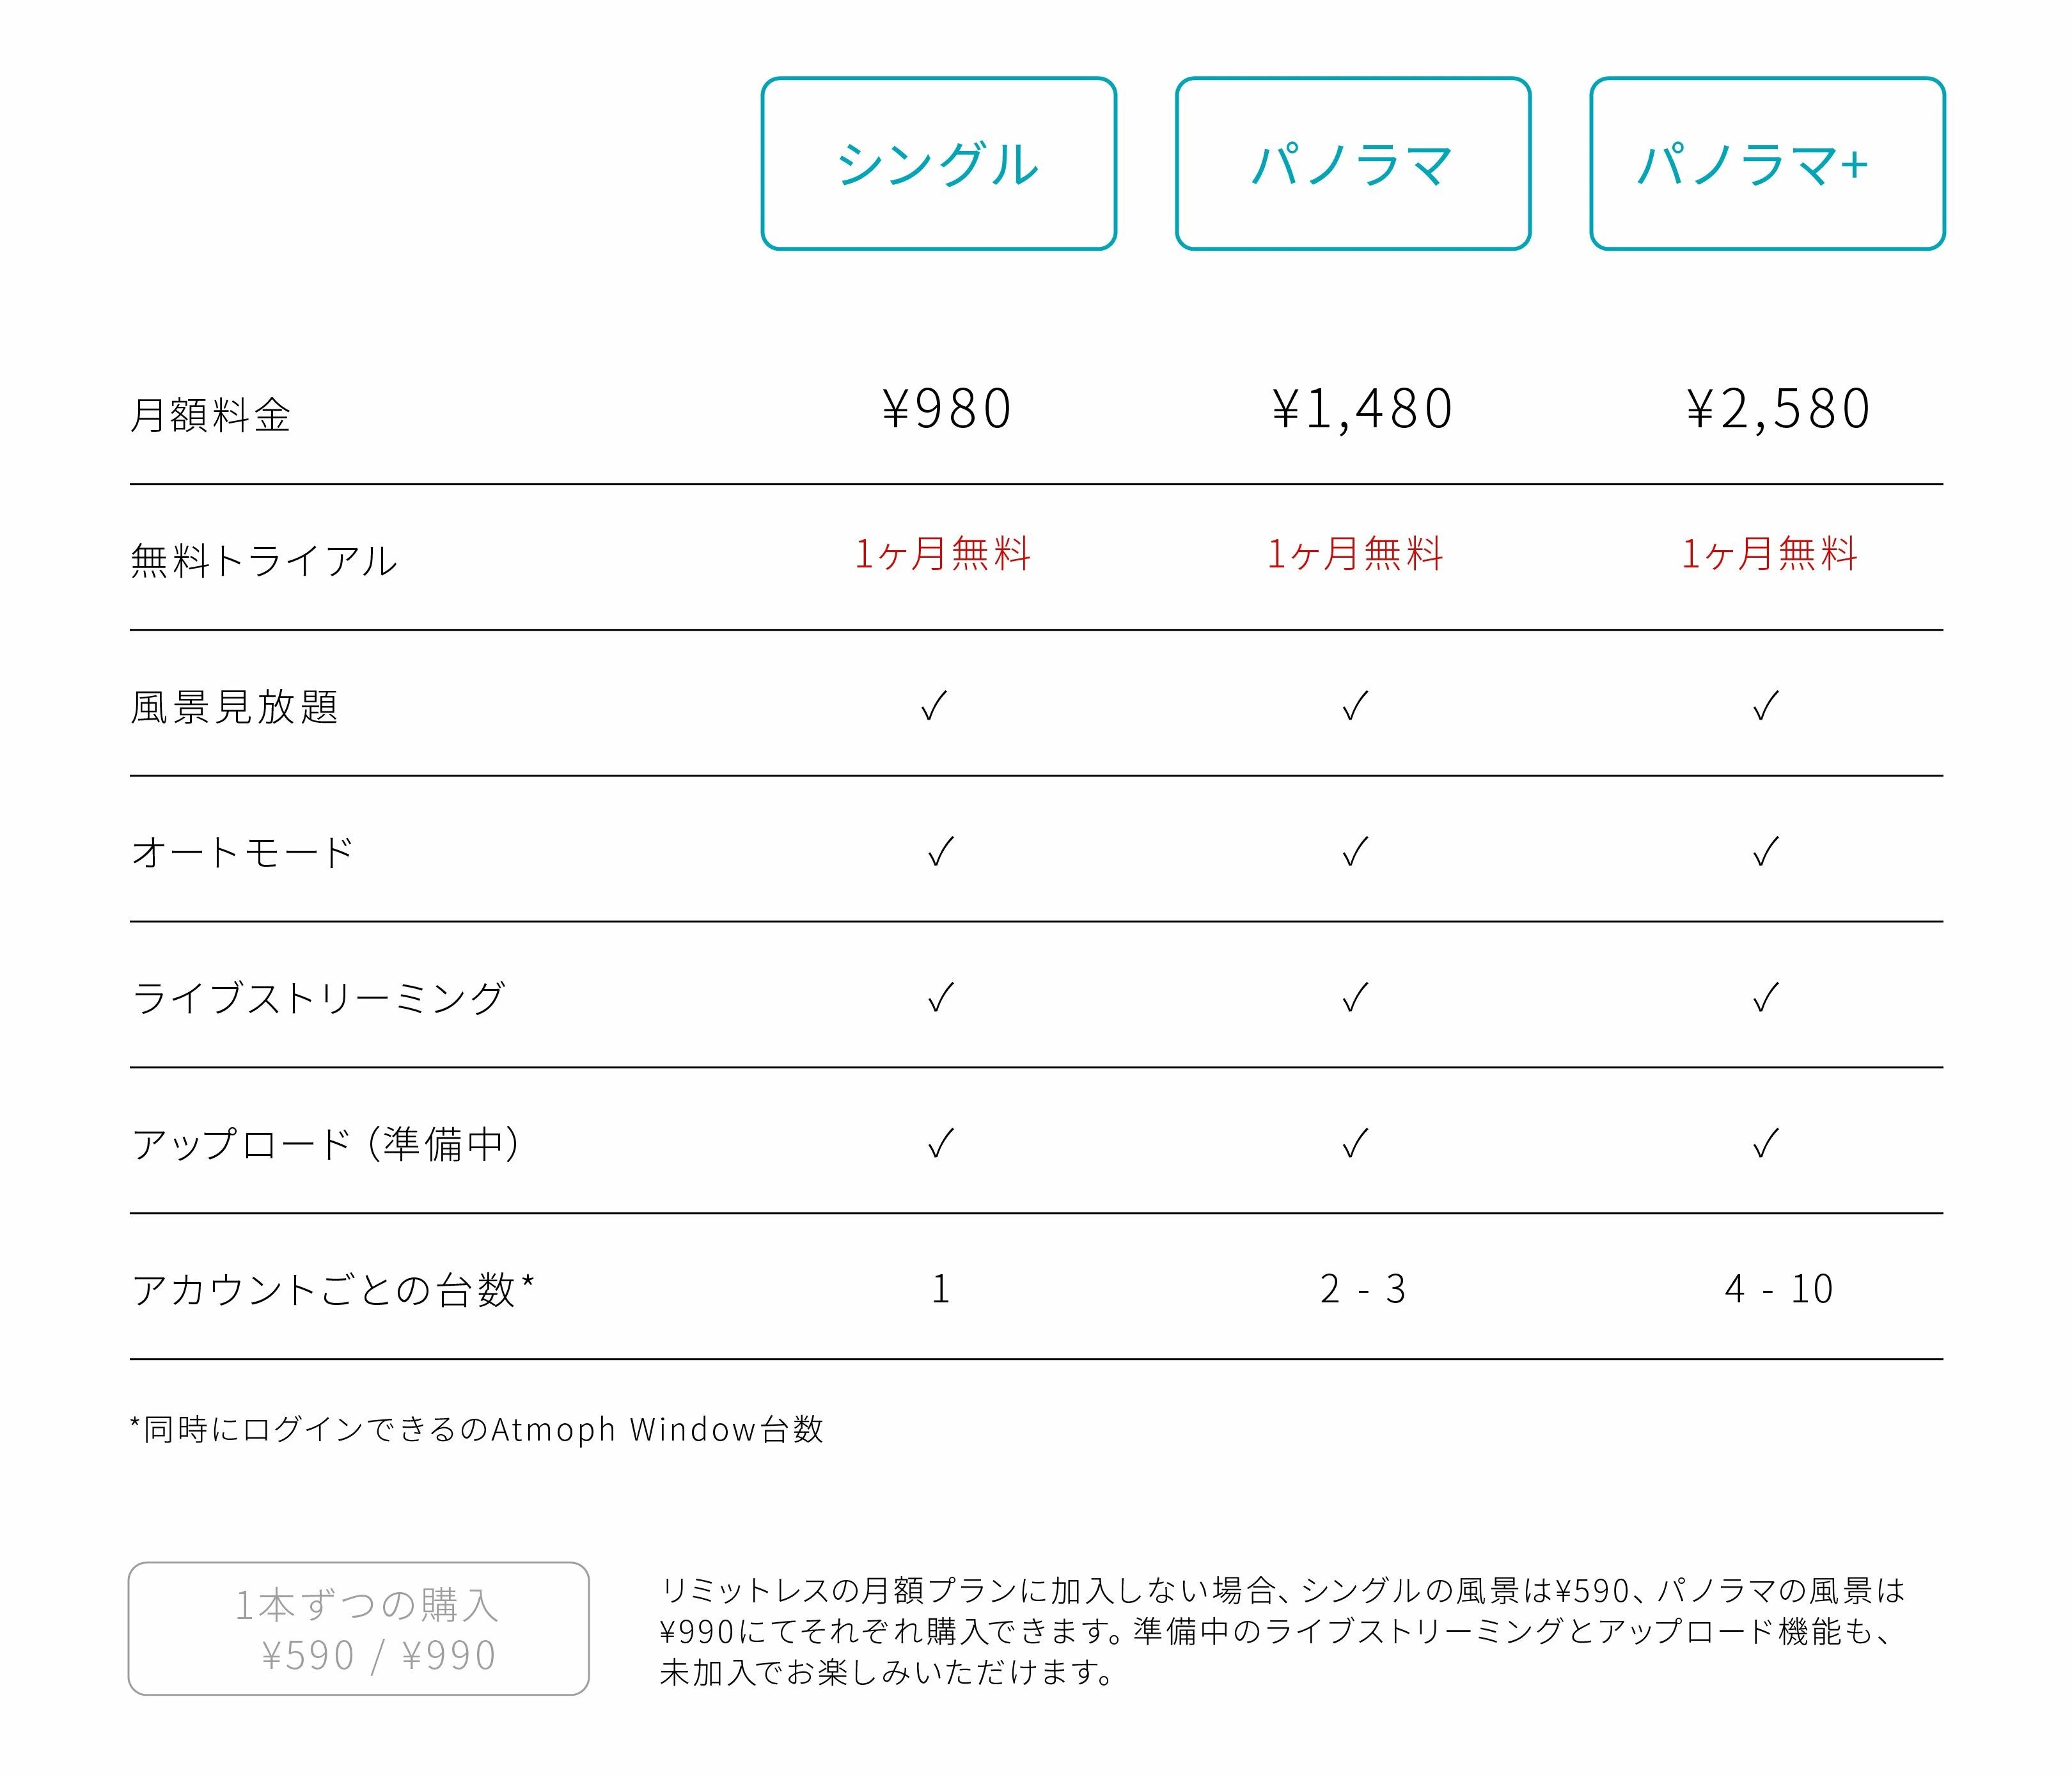Screen dimensions: 2072x1777
Task: Click the 1本ずつの購入 ¥590 / ¥990 button
Action: (x=359, y=1629)
